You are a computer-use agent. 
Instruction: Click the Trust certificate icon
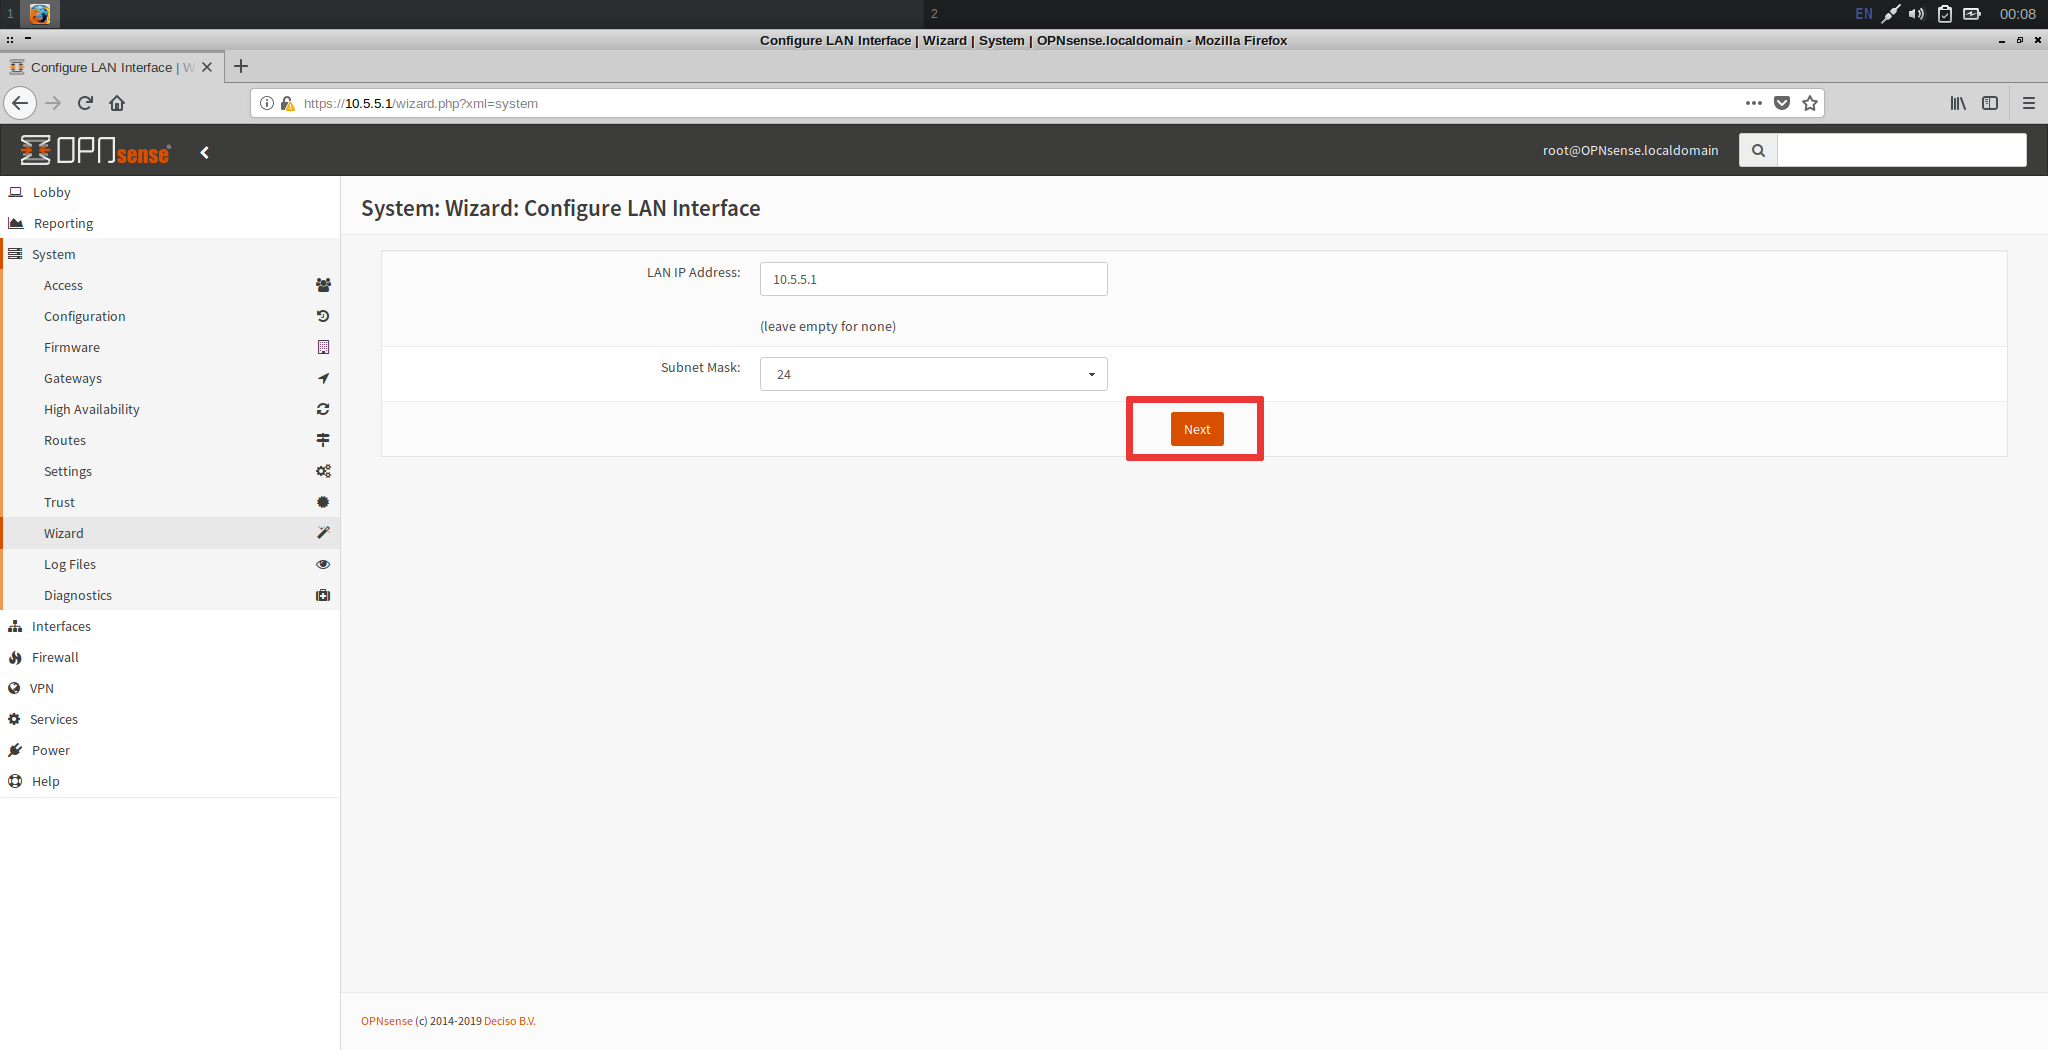[x=323, y=502]
